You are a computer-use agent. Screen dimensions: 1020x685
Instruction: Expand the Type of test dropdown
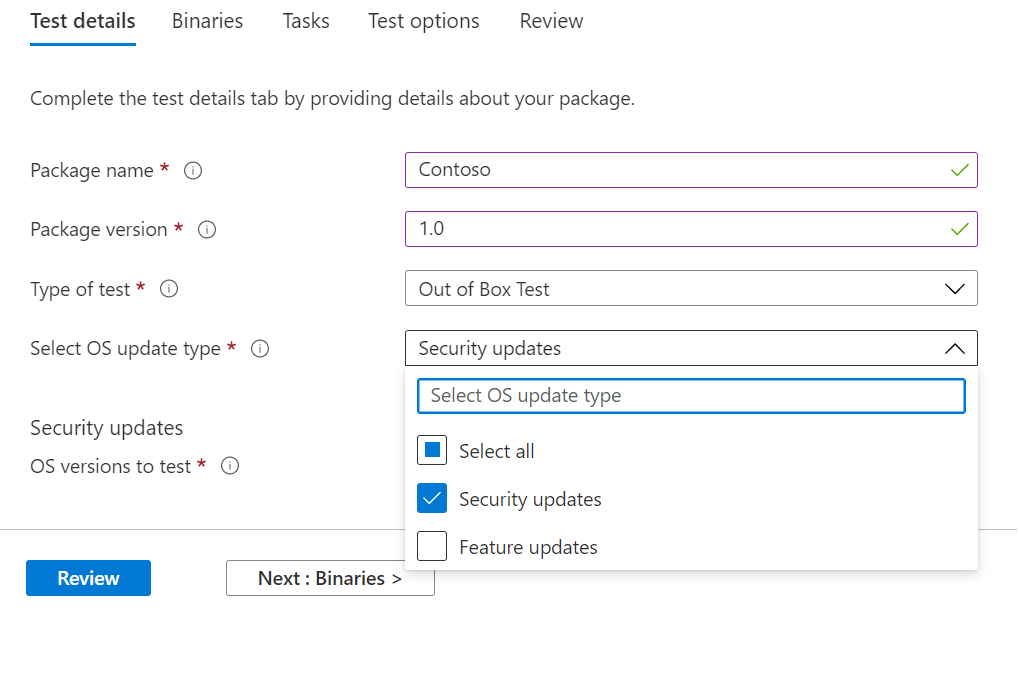pyautogui.click(x=690, y=289)
